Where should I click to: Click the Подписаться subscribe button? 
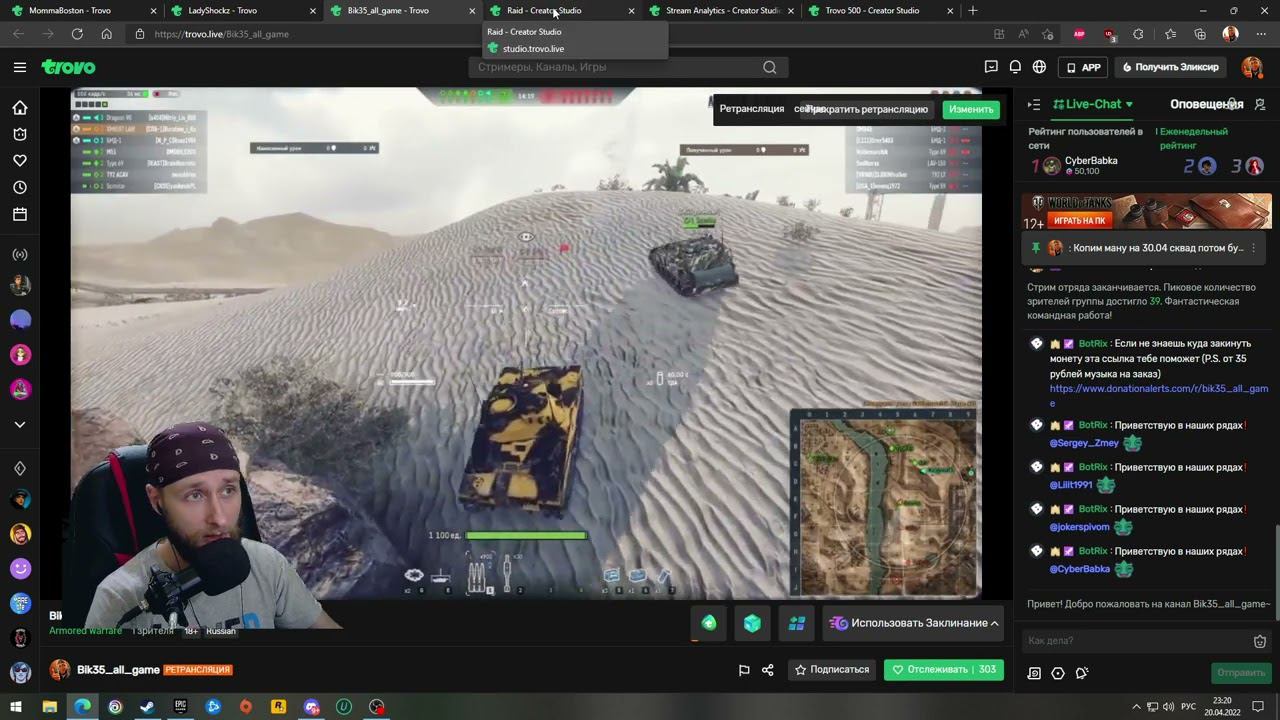click(x=832, y=670)
